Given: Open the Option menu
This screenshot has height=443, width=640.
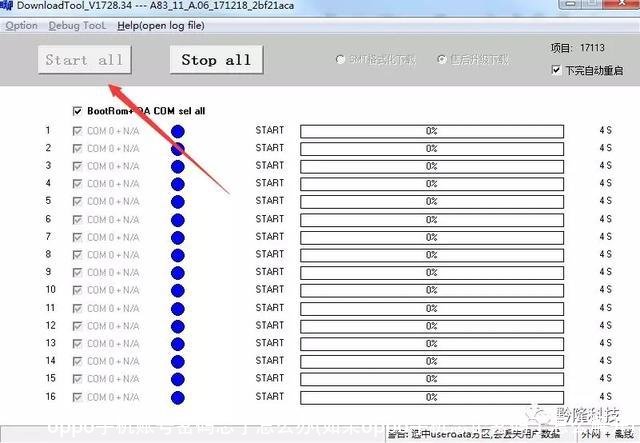Looking at the screenshot, I should tap(21, 24).
